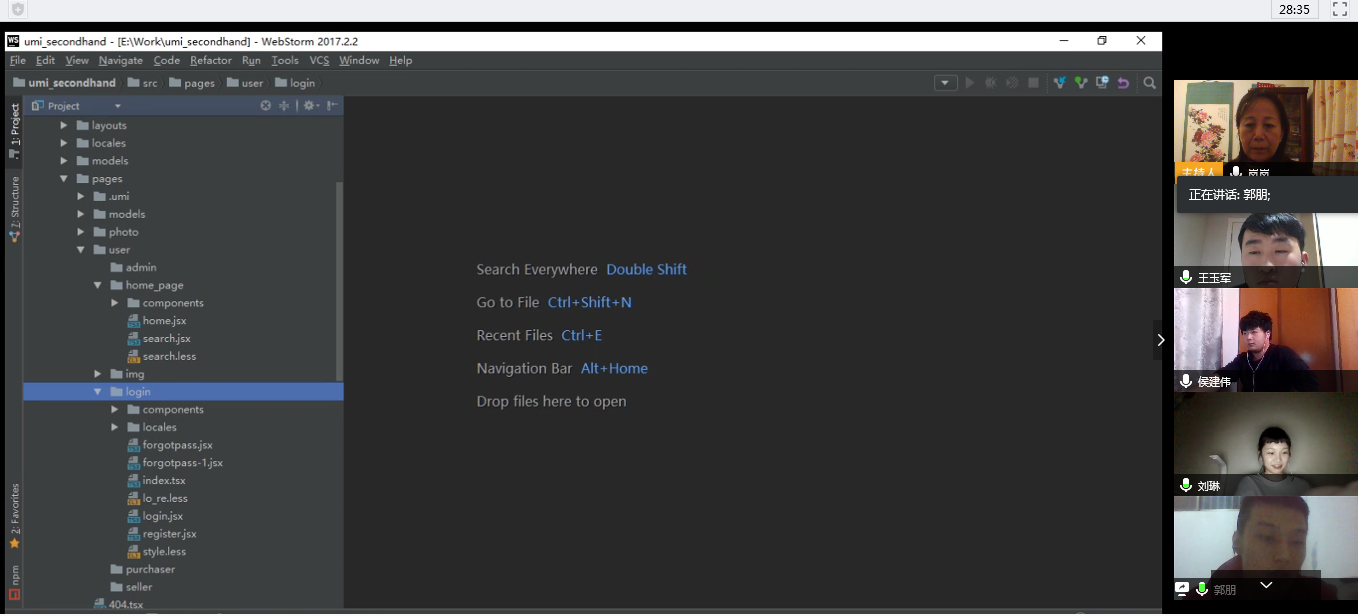Toggle the npm tool window tab
Screen dimensions: 1358x616
tap(15, 582)
